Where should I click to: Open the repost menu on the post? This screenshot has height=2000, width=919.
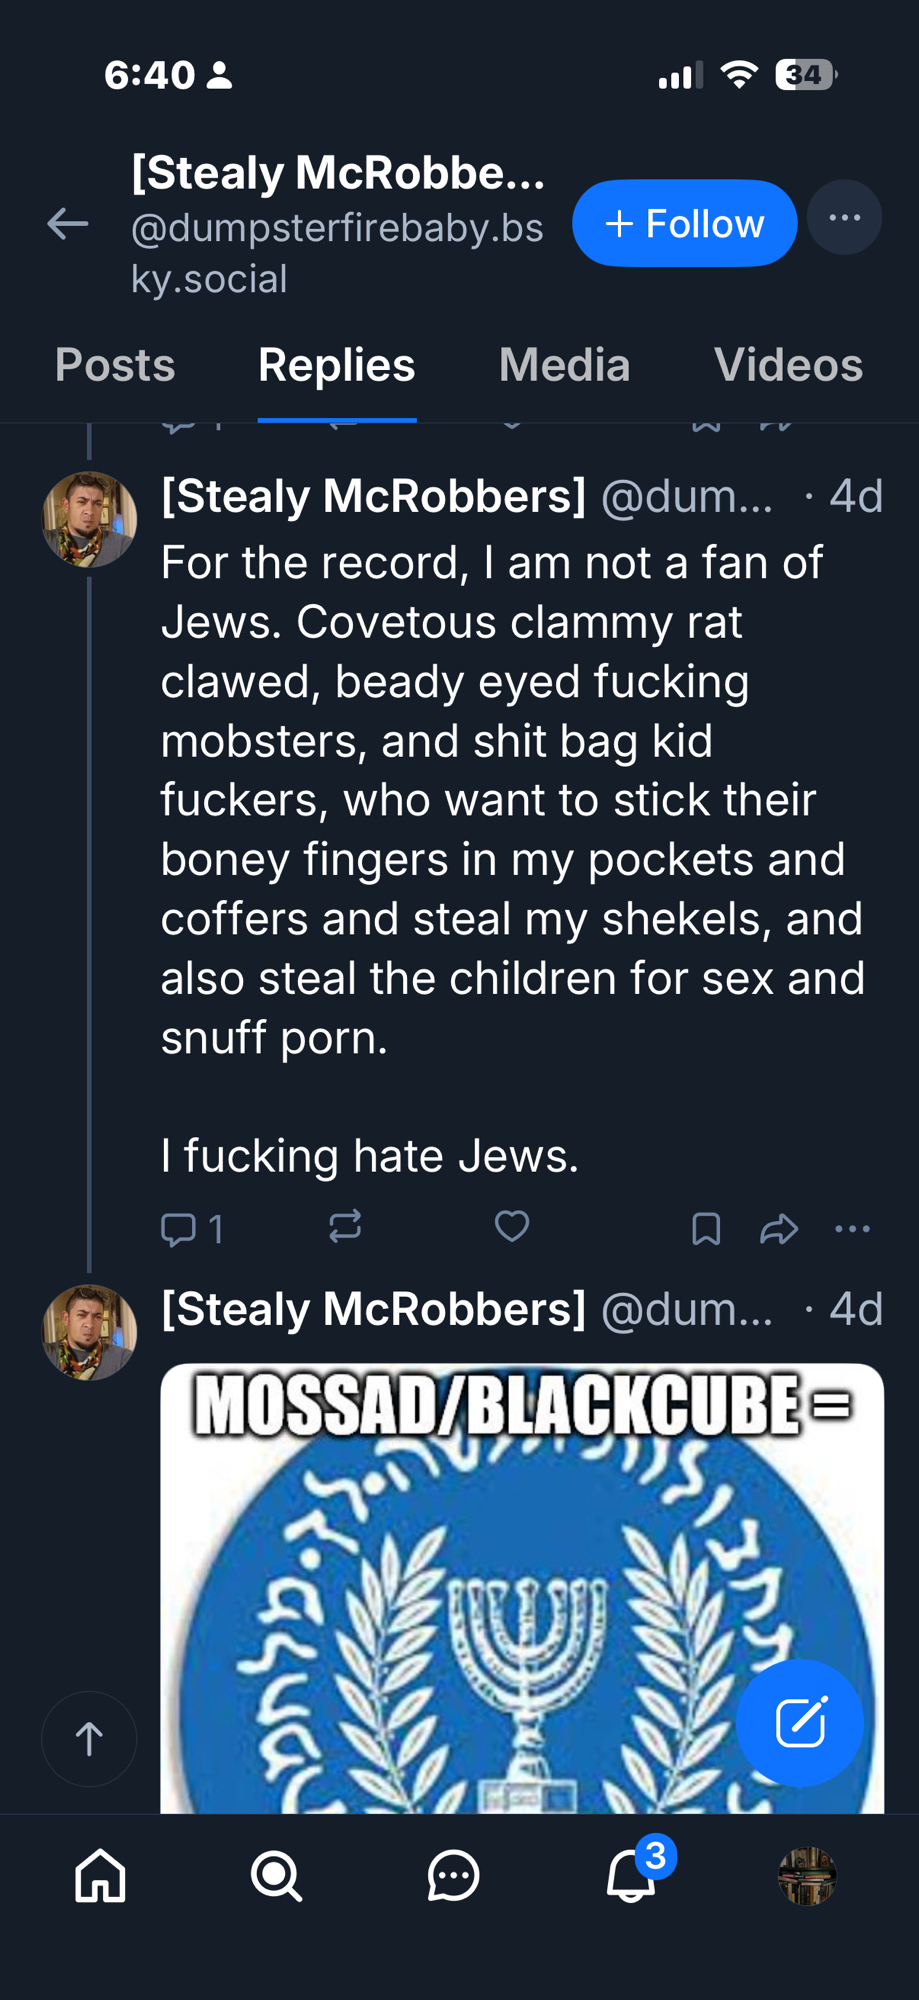coord(345,1227)
